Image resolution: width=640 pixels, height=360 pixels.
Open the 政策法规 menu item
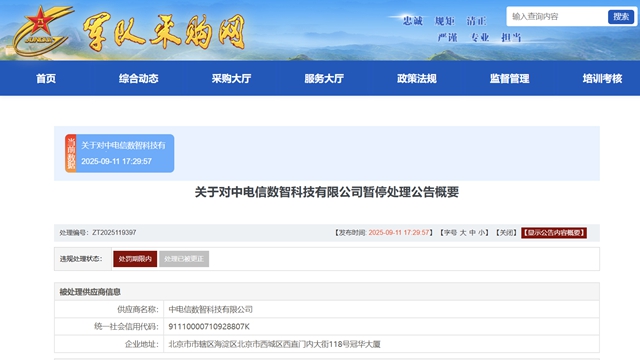[417, 78]
